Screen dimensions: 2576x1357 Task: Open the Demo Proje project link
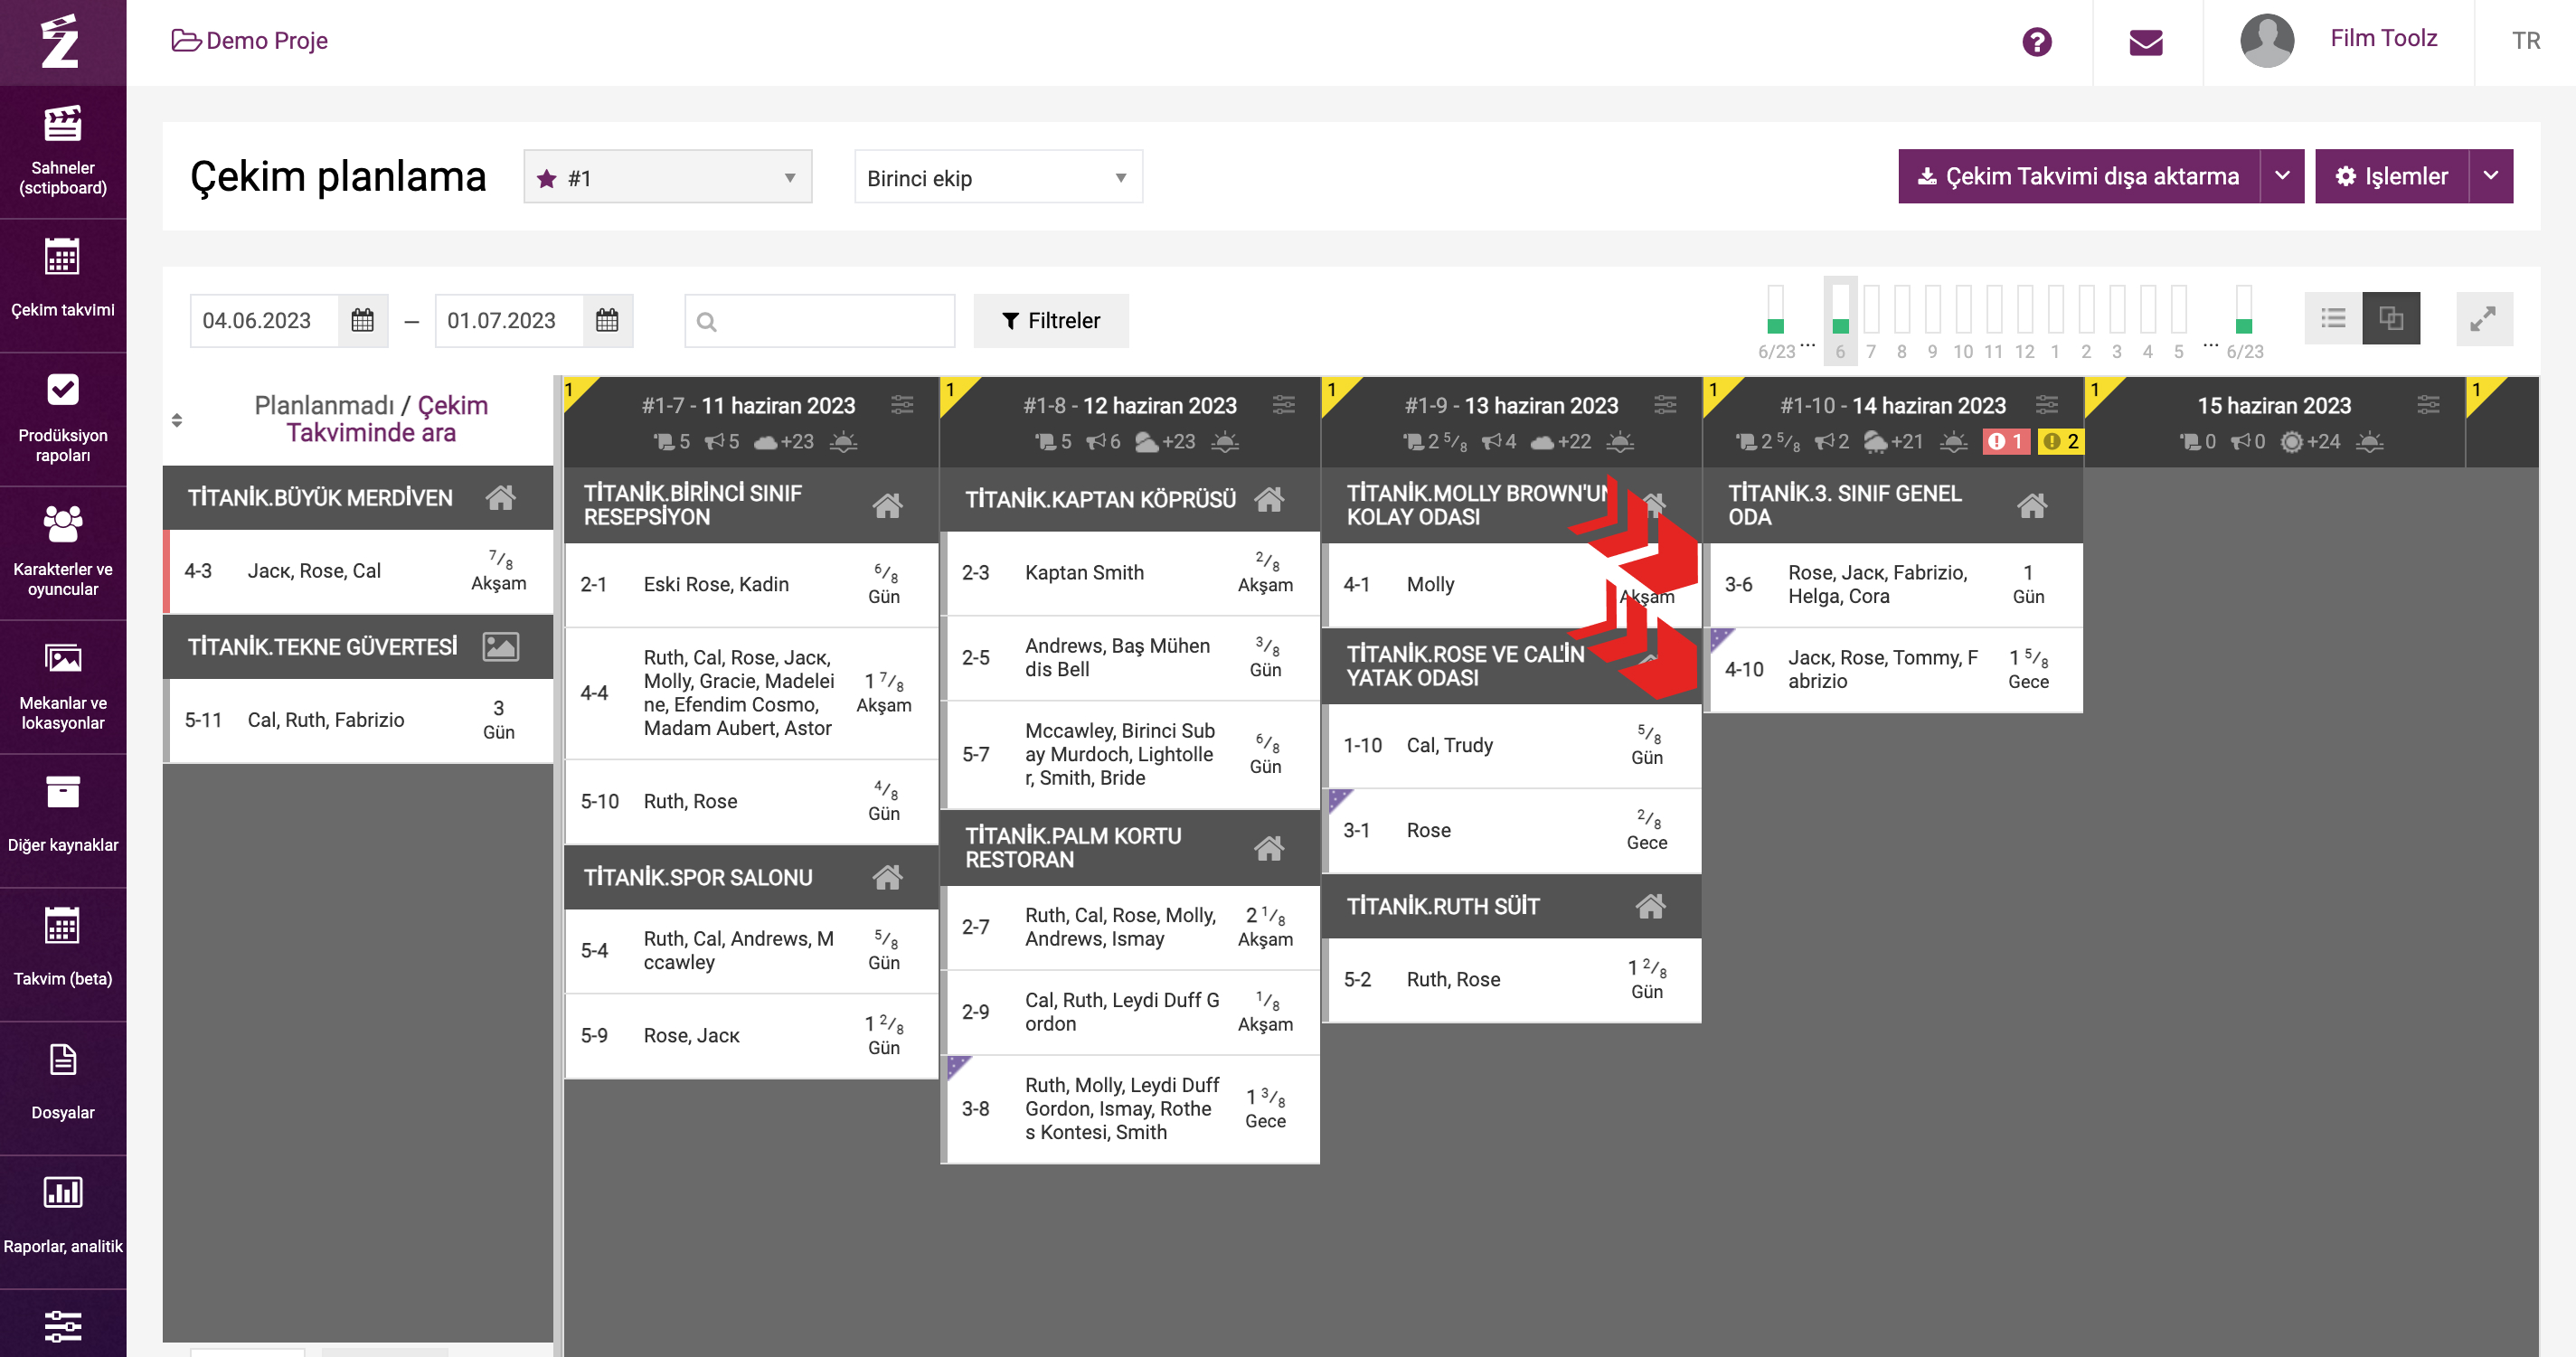pyautogui.click(x=250, y=41)
